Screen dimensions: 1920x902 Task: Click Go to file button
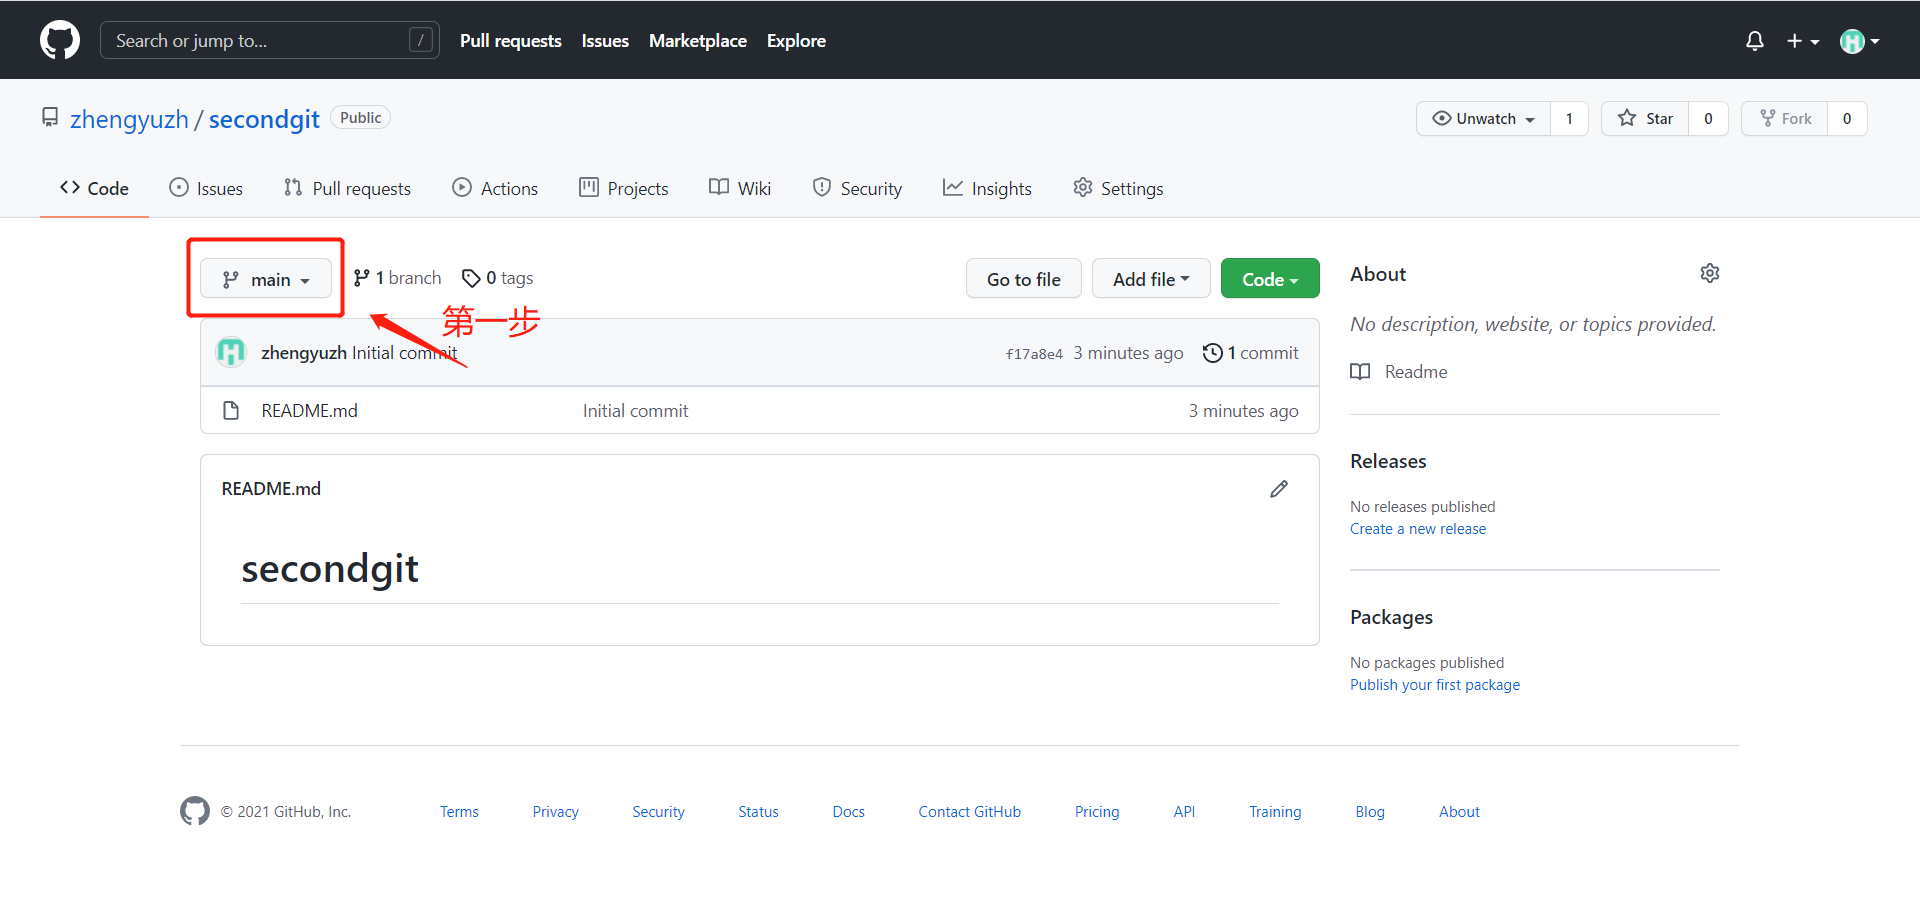tap(1023, 279)
